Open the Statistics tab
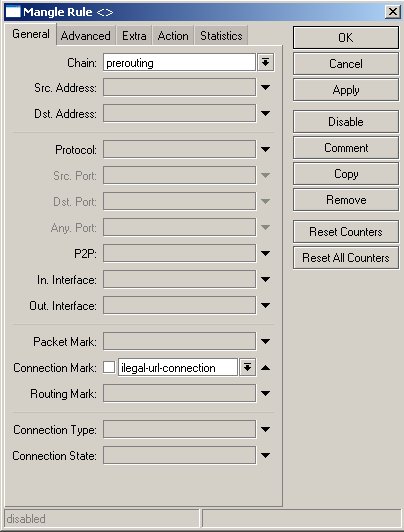The image size is (404, 532). click(x=221, y=36)
